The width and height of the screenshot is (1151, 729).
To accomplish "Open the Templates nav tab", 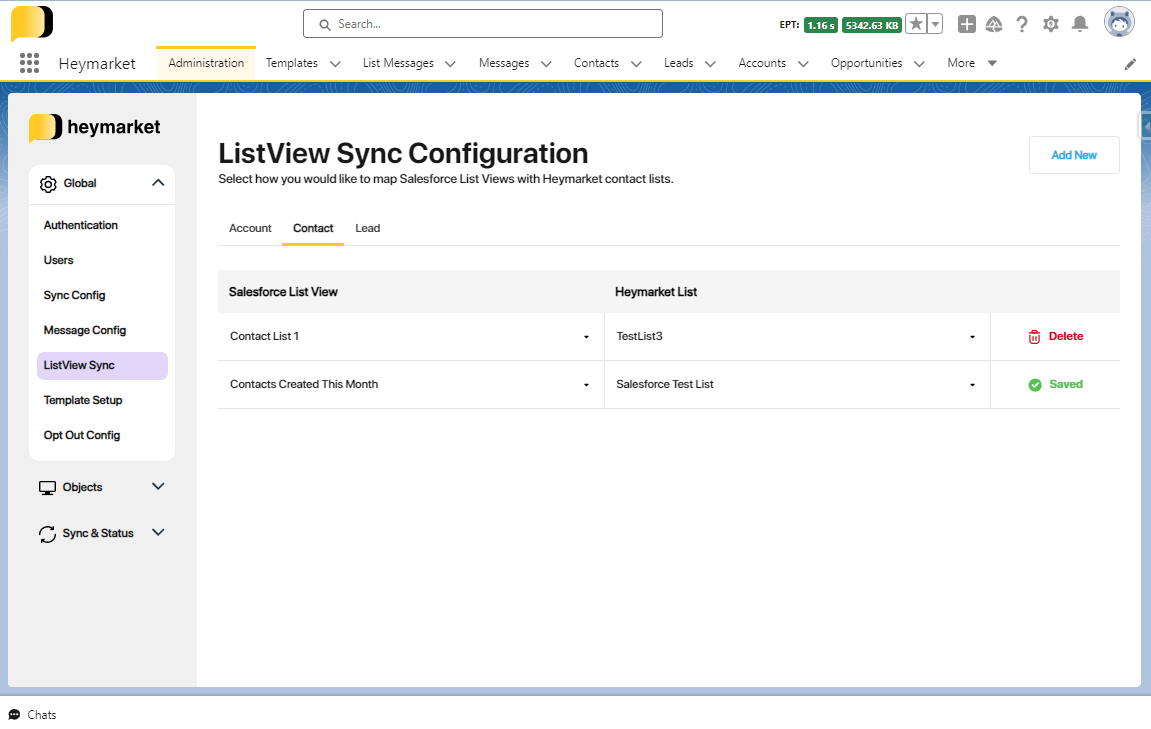I will pyautogui.click(x=292, y=63).
